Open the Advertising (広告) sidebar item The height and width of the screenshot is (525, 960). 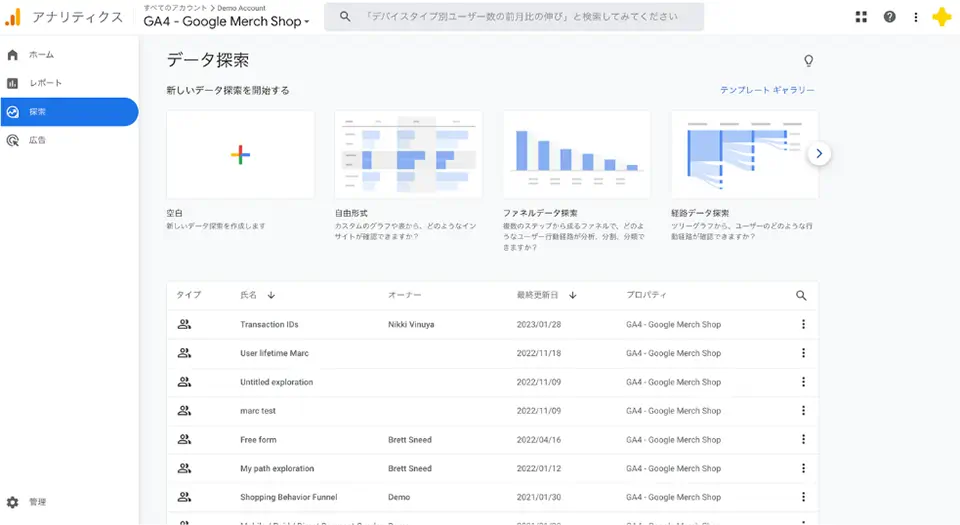point(69,140)
